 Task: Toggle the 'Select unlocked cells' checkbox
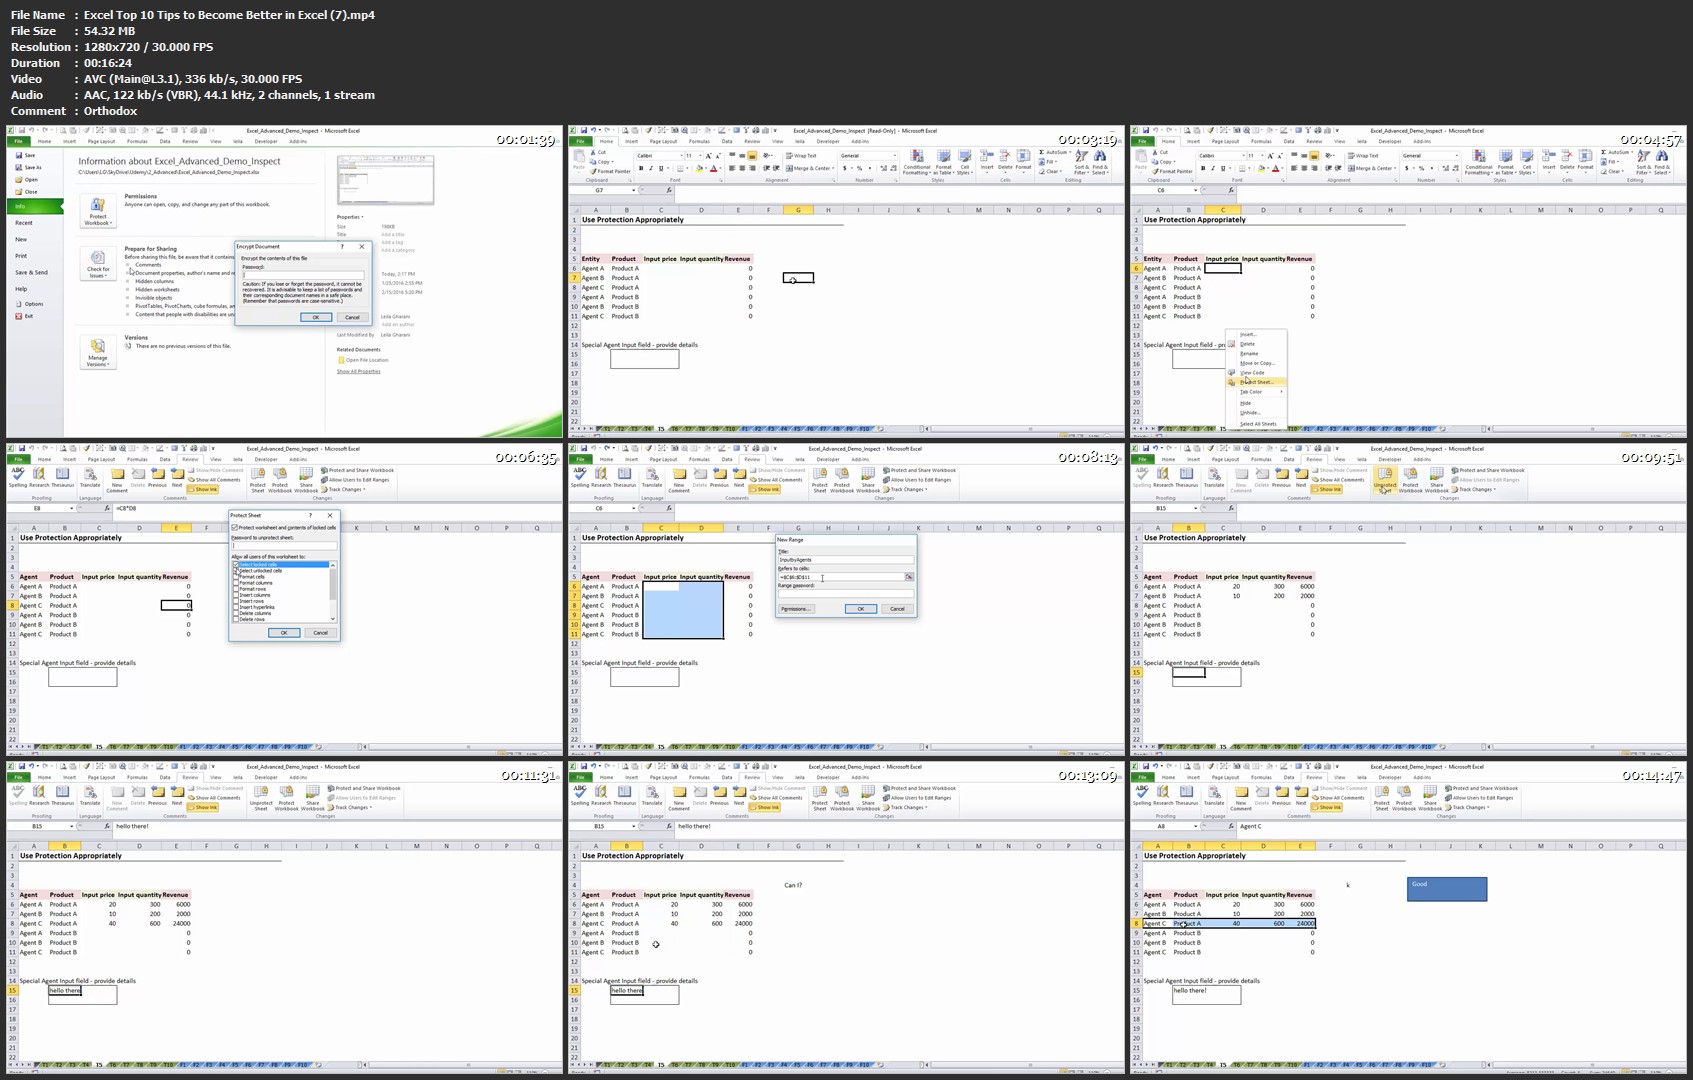(236, 571)
